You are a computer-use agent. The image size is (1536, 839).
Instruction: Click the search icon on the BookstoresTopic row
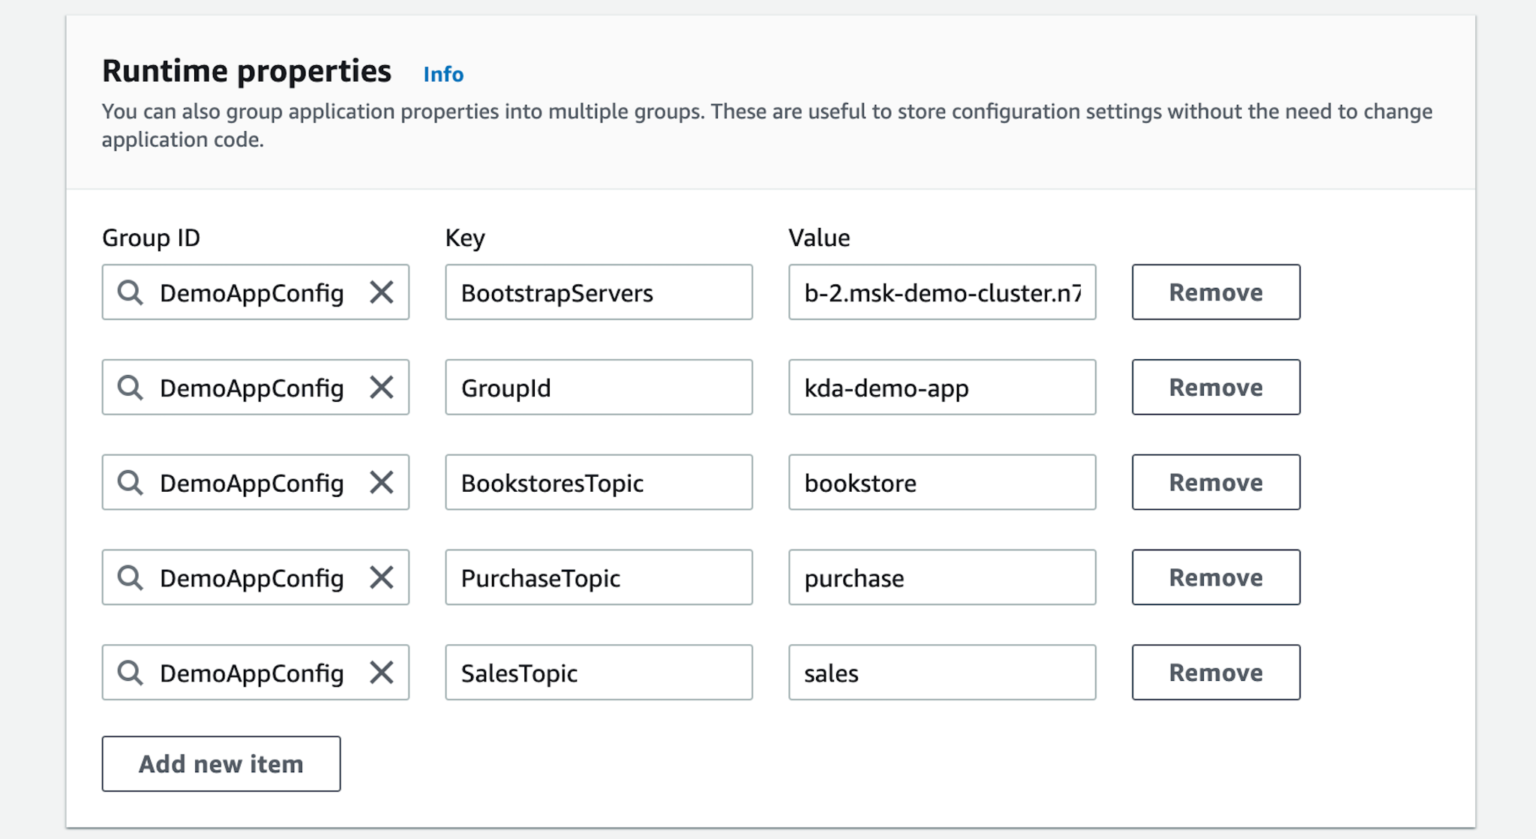coord(130,482)
